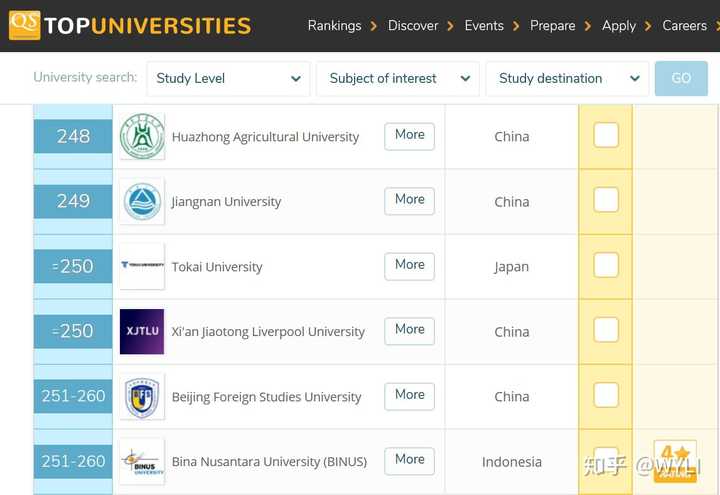Open Jiangnan University logo thumbnail
Image resolution: width=720 pixels, height=495 pixels.
(142, 202)
